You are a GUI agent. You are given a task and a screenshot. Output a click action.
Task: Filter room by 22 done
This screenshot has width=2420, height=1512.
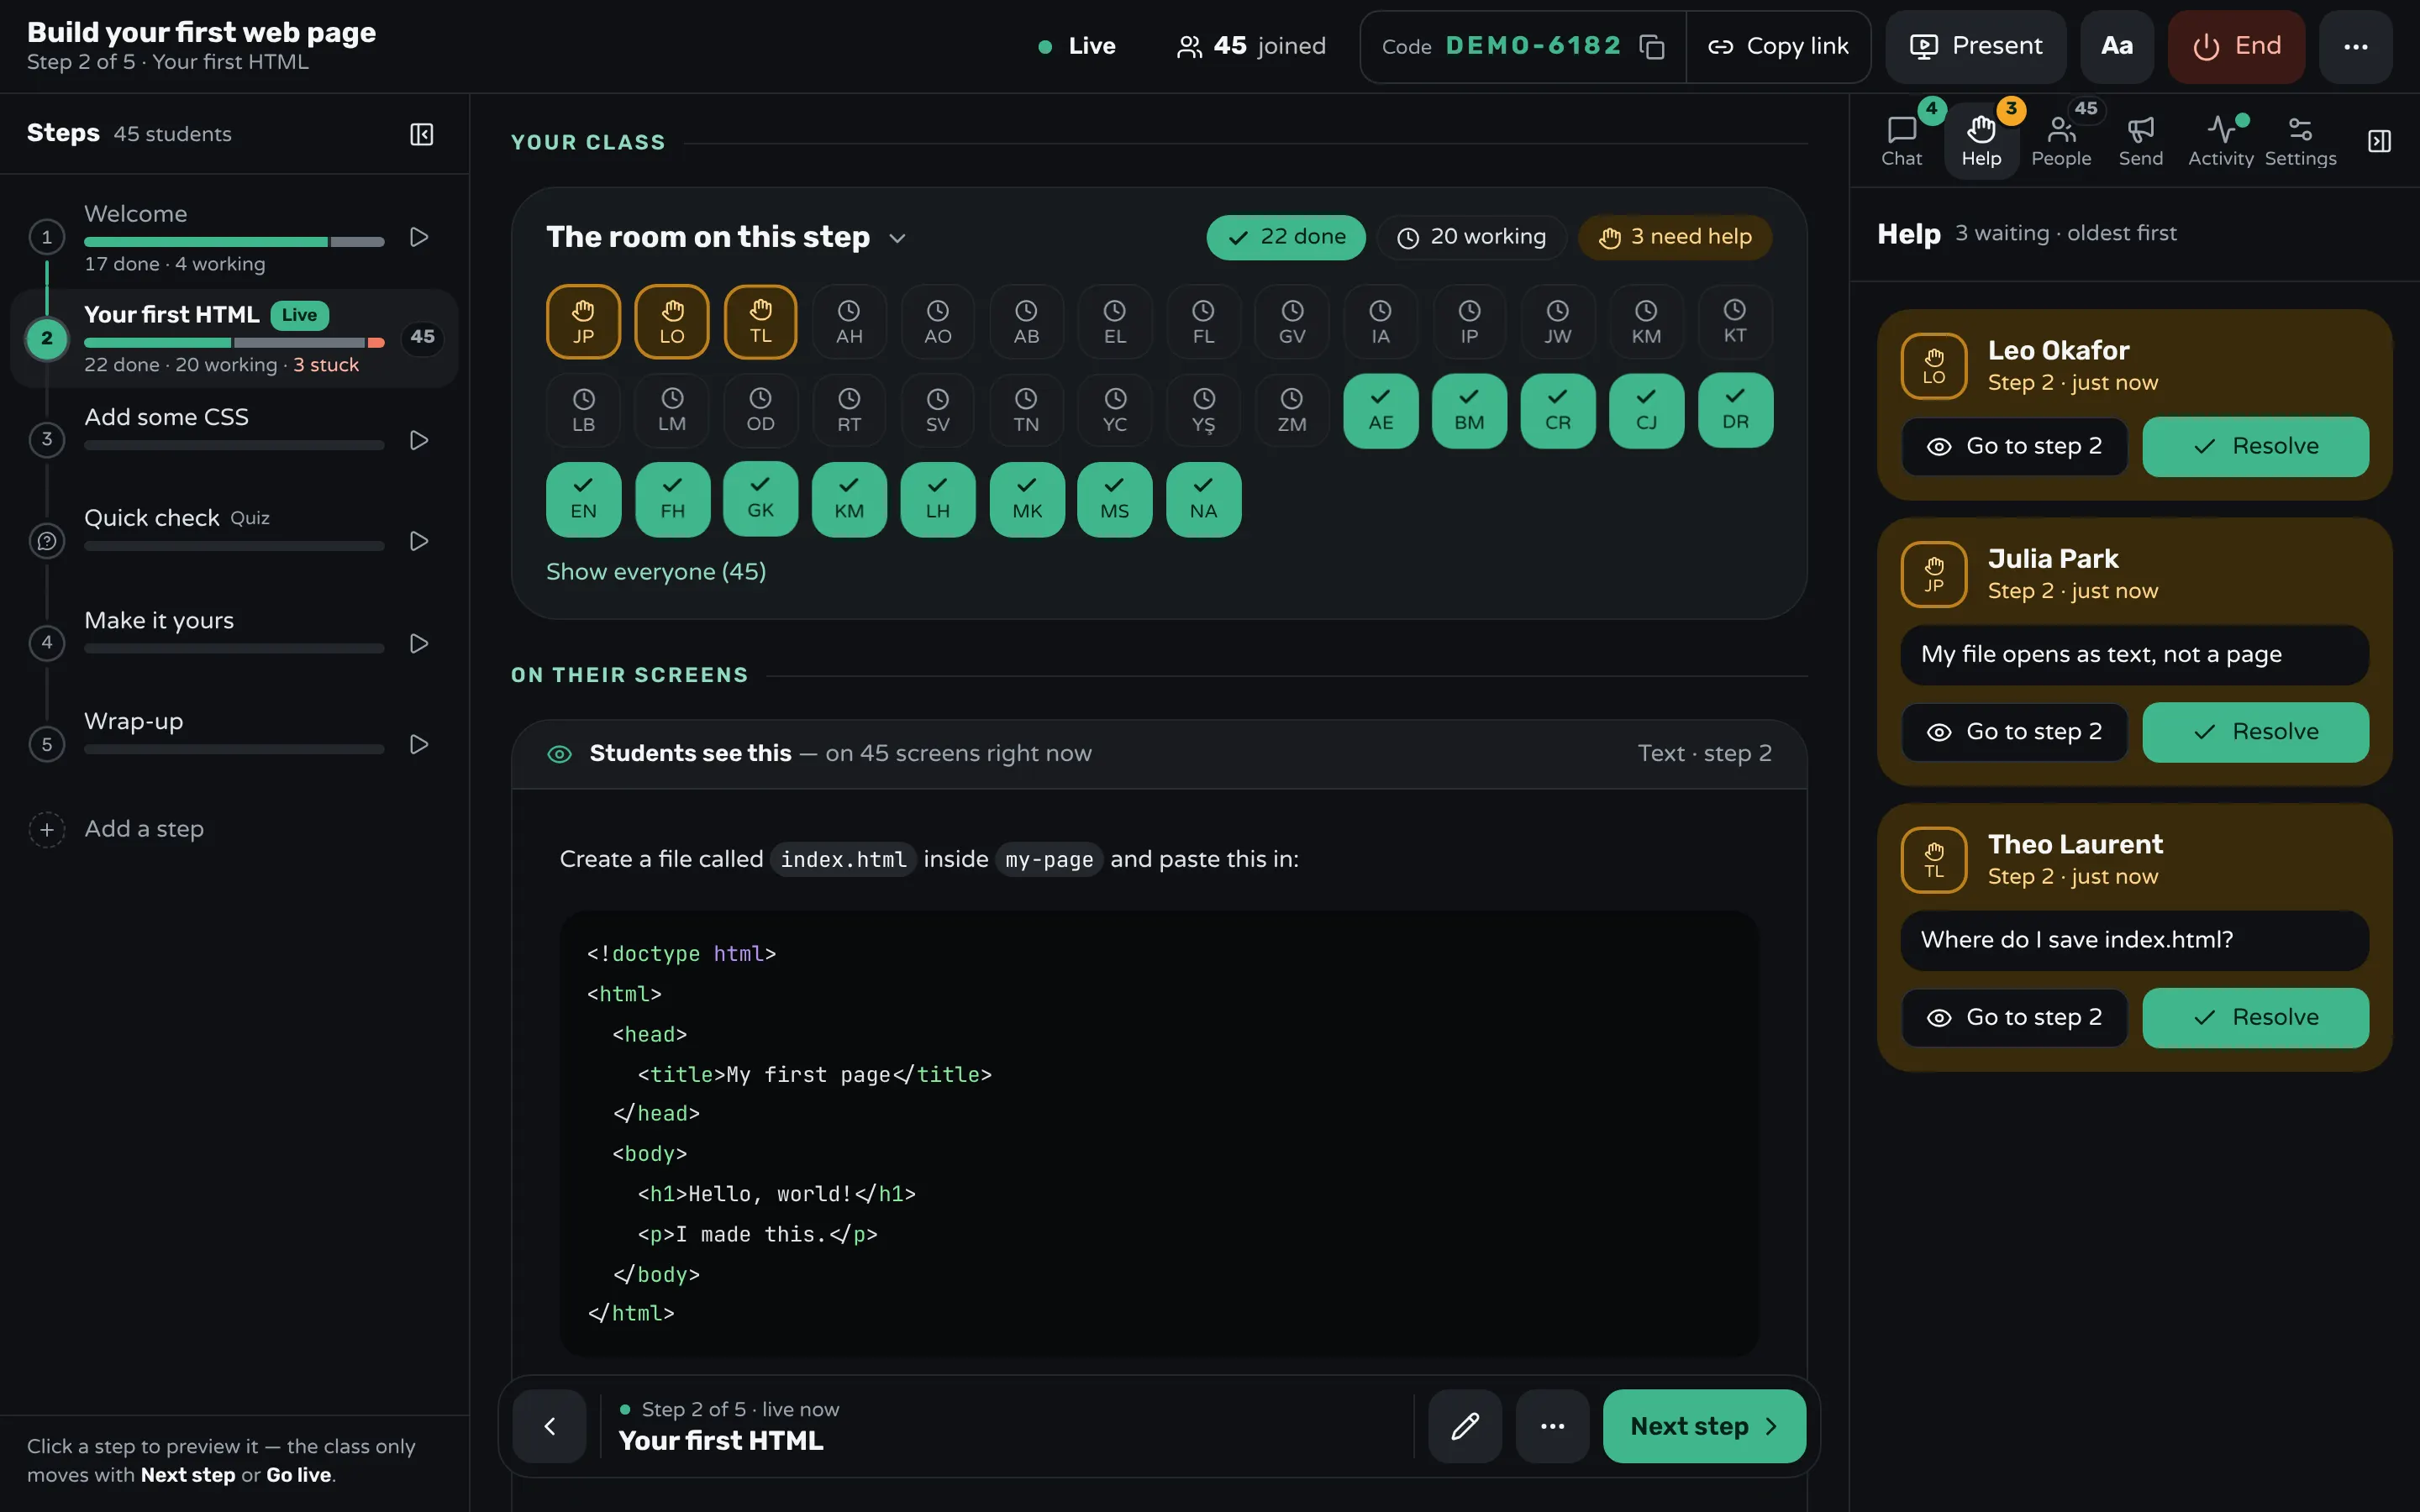[x=1286, y=238]
